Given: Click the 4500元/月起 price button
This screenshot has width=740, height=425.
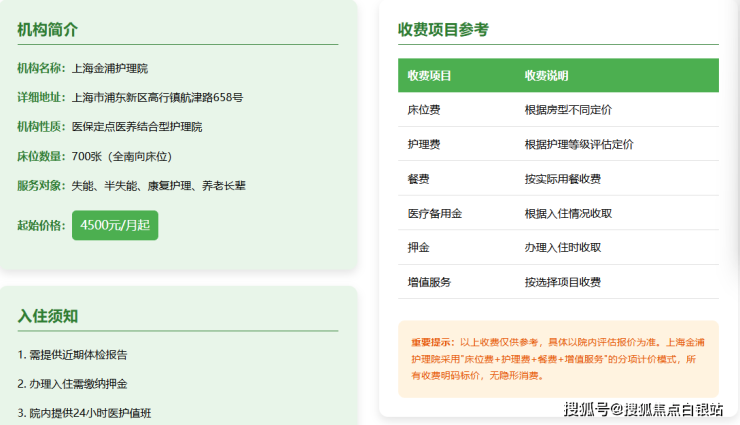Looking at the screenshot, I should point(115,225).
